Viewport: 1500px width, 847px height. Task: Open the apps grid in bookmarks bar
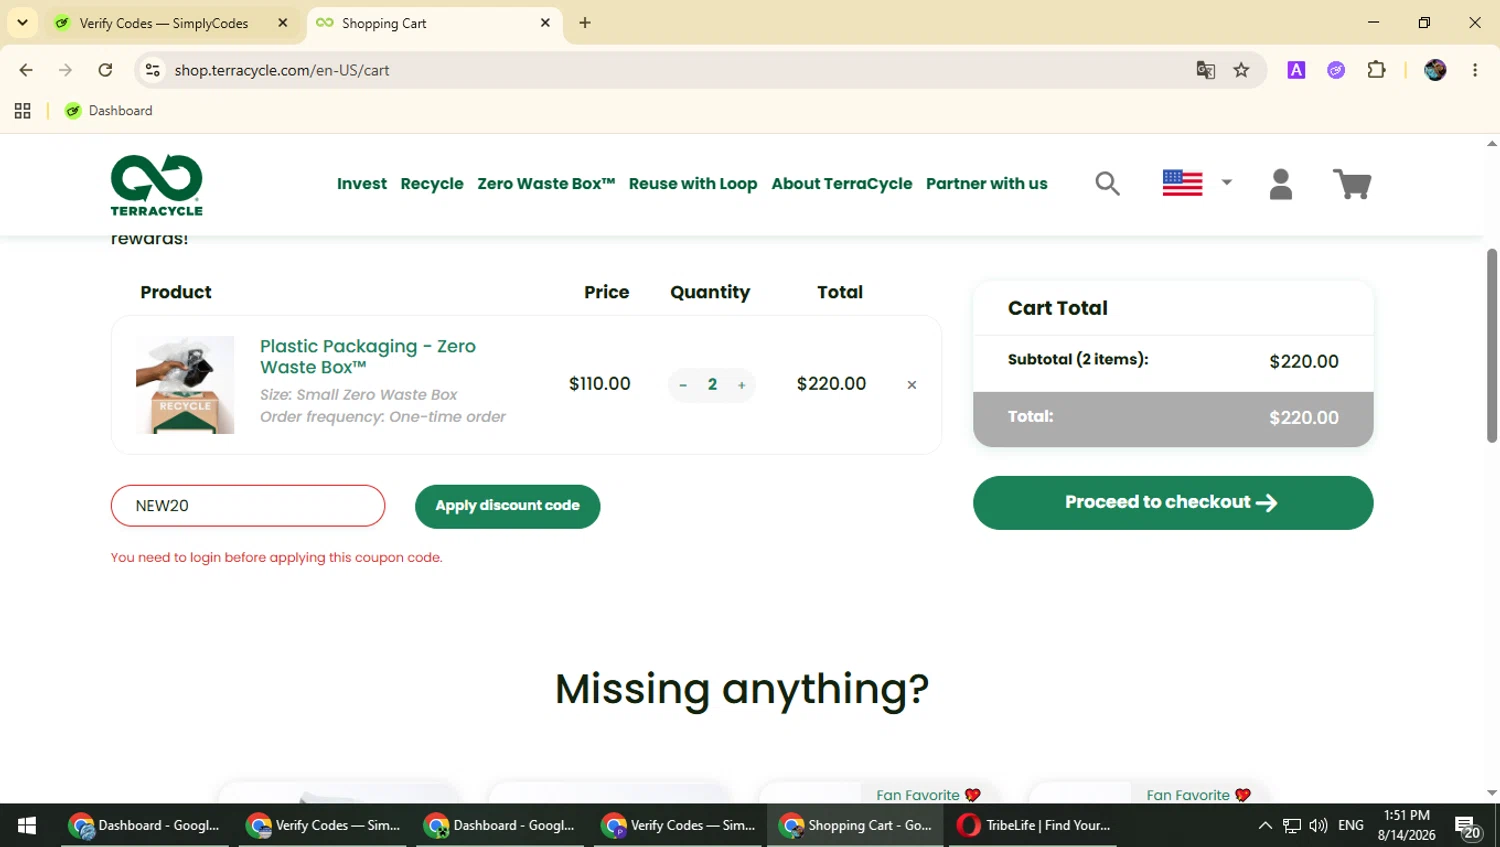(23, 111)
